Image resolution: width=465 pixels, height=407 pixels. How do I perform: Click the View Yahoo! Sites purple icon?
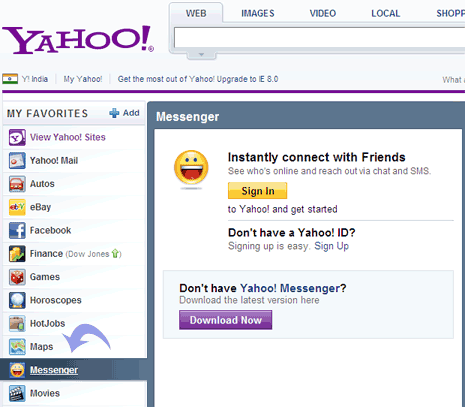point(17,137)
